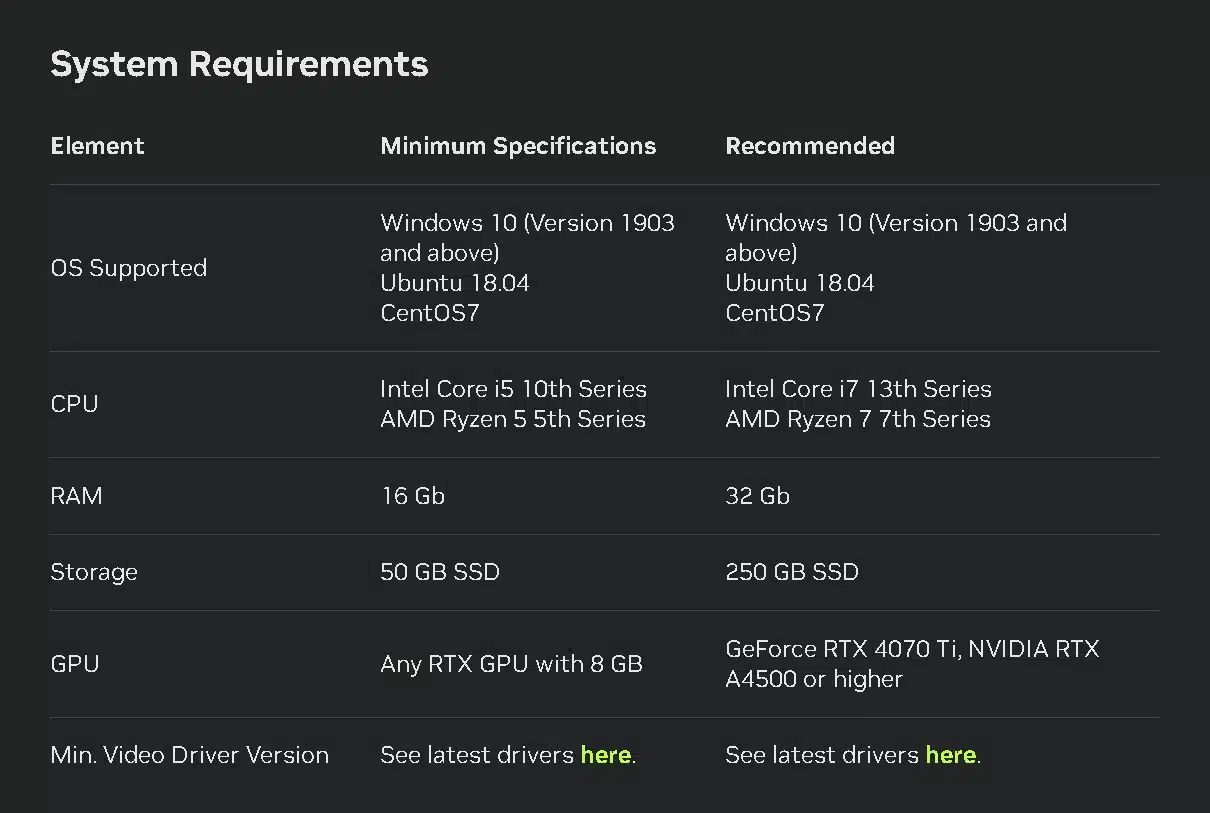The height and width of the screenshot is (813, 1210).
Task: Click the Storage row label
Action: pyautogui.click(x=93, y=572)
